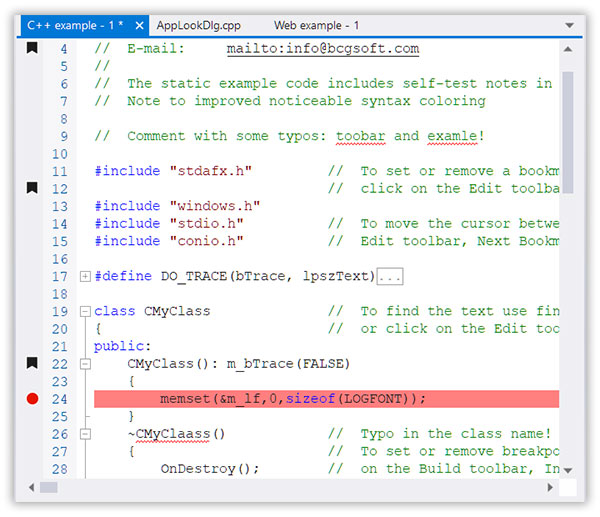Collapse the ~CMyClaass destructor block
This screenshot has width=600, height=517.
[85, 434]
